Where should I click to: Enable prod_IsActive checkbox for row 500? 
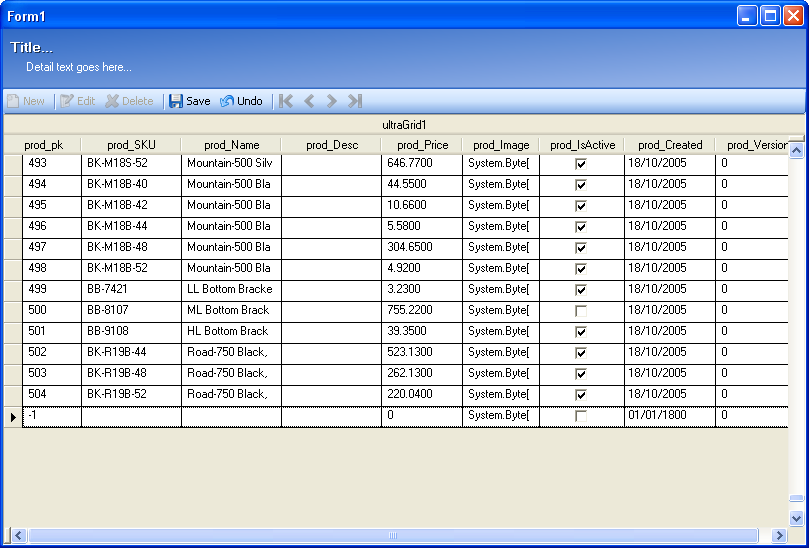click(x=581, y=311)
